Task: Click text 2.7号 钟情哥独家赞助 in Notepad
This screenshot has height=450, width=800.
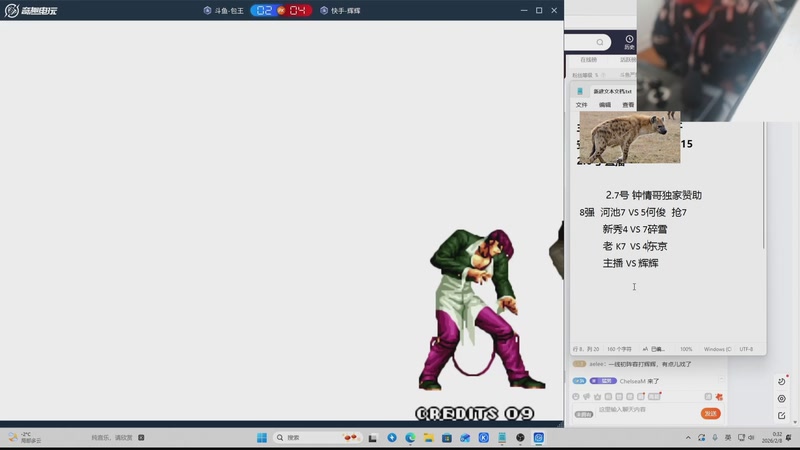Action: [654, 195]
